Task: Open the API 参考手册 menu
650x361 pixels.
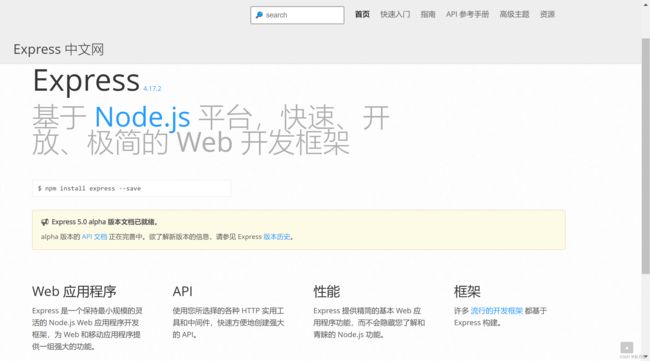Action: pyautogui.click(x=467, y=15)
